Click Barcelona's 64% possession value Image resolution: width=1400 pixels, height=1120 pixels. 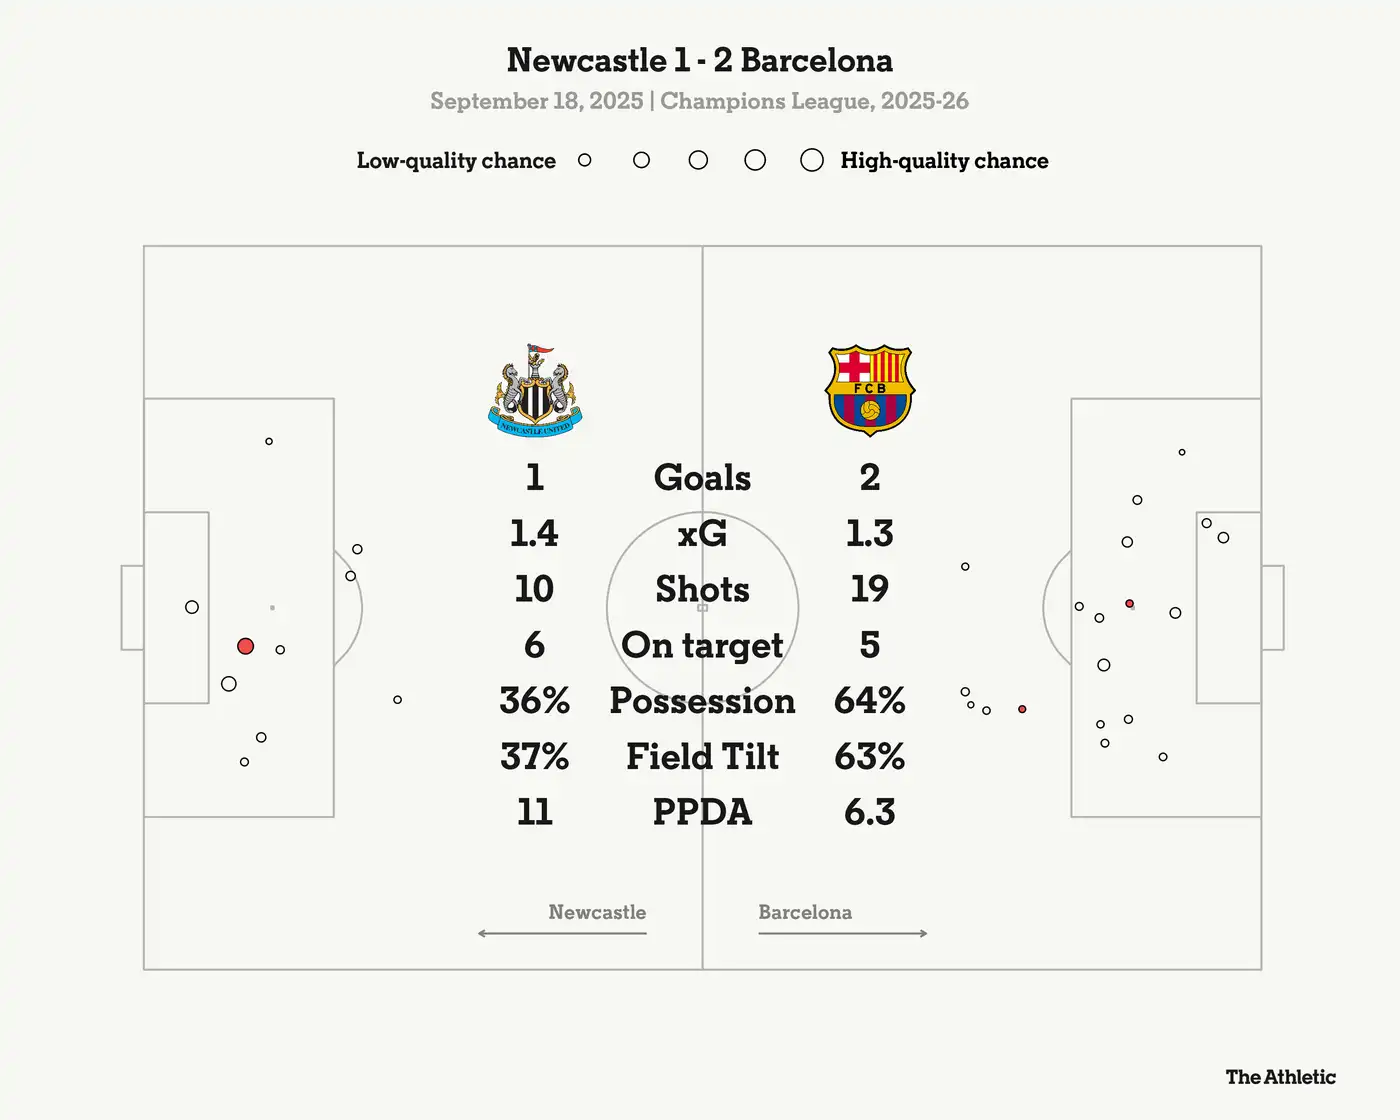[x=869, y=701]
